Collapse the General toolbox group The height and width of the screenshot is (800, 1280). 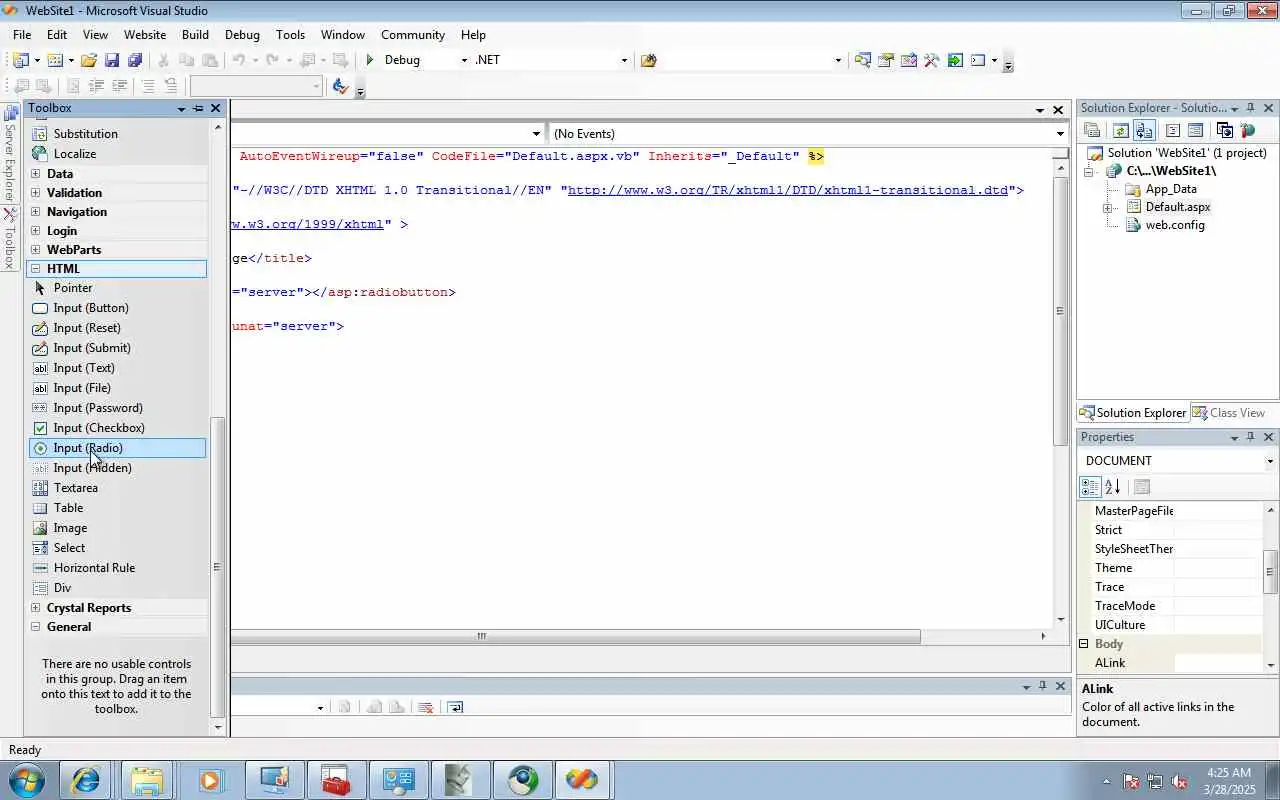36,627
